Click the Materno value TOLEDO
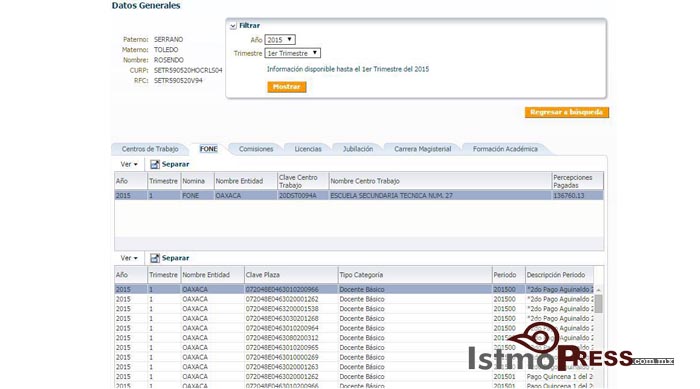700x389 pixels. click(x=166, y=50)
